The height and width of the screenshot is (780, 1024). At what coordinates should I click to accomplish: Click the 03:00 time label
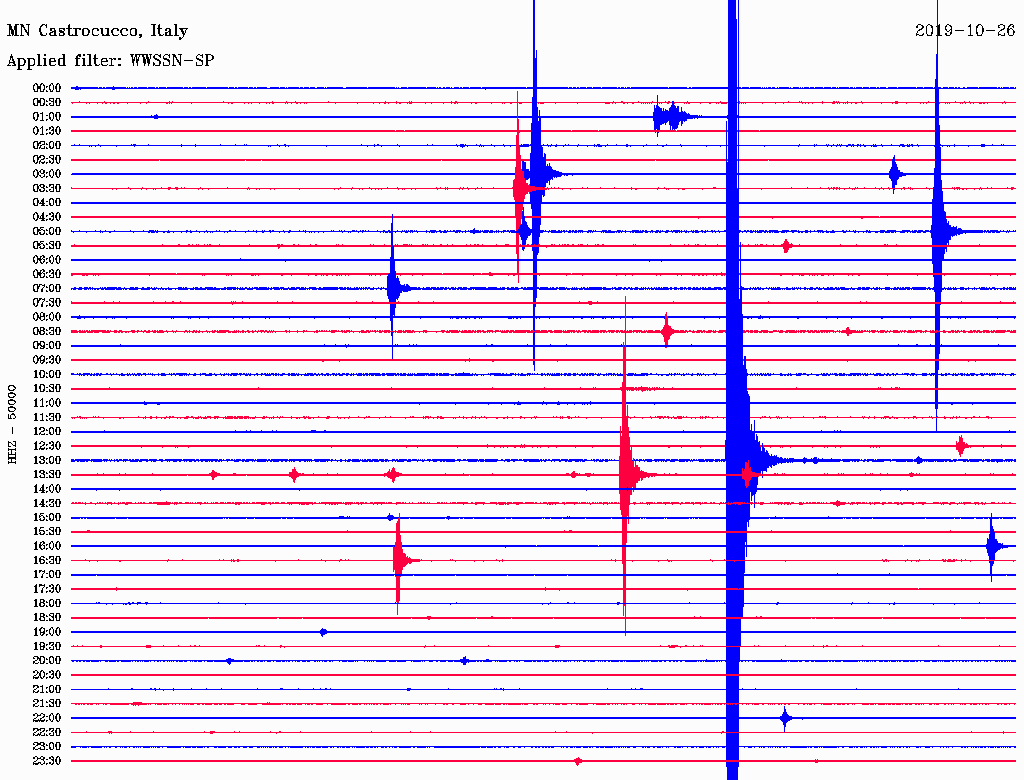[47, 174]
